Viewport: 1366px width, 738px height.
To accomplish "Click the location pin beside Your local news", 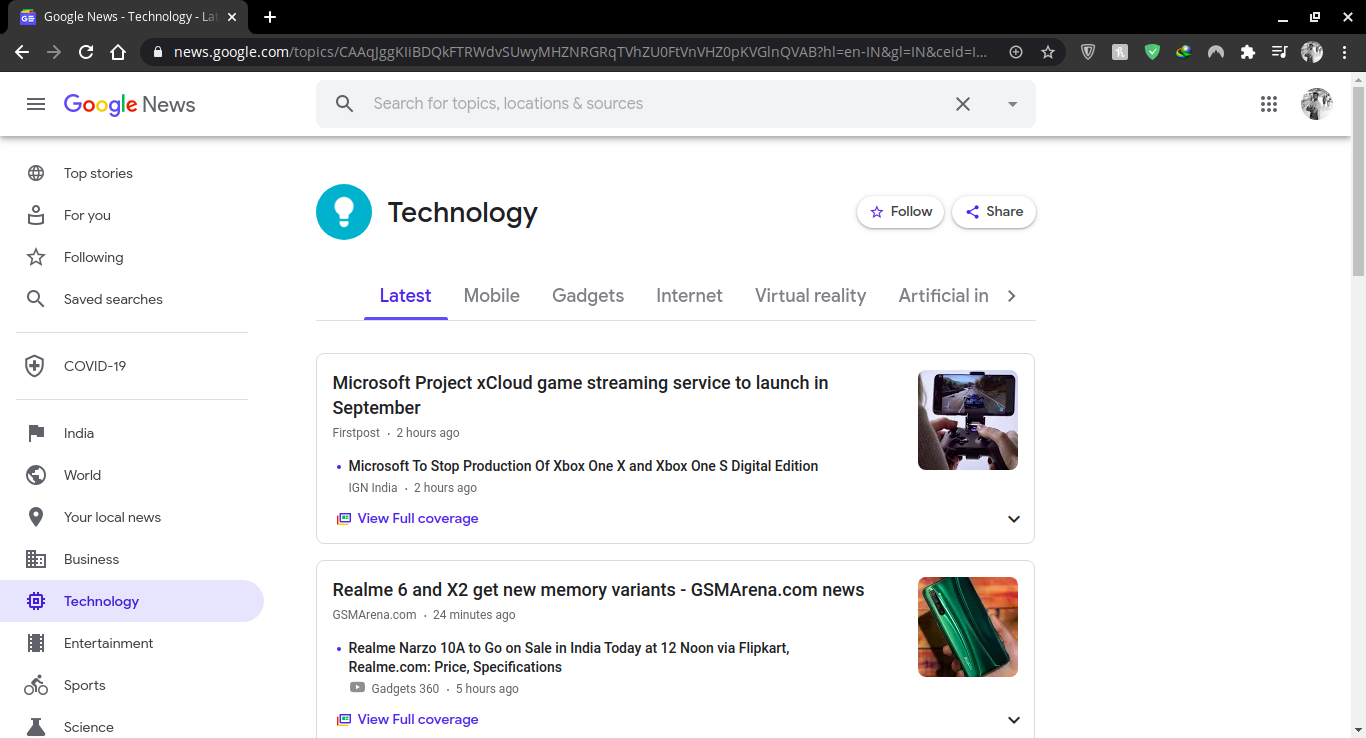I will point(36,517).
